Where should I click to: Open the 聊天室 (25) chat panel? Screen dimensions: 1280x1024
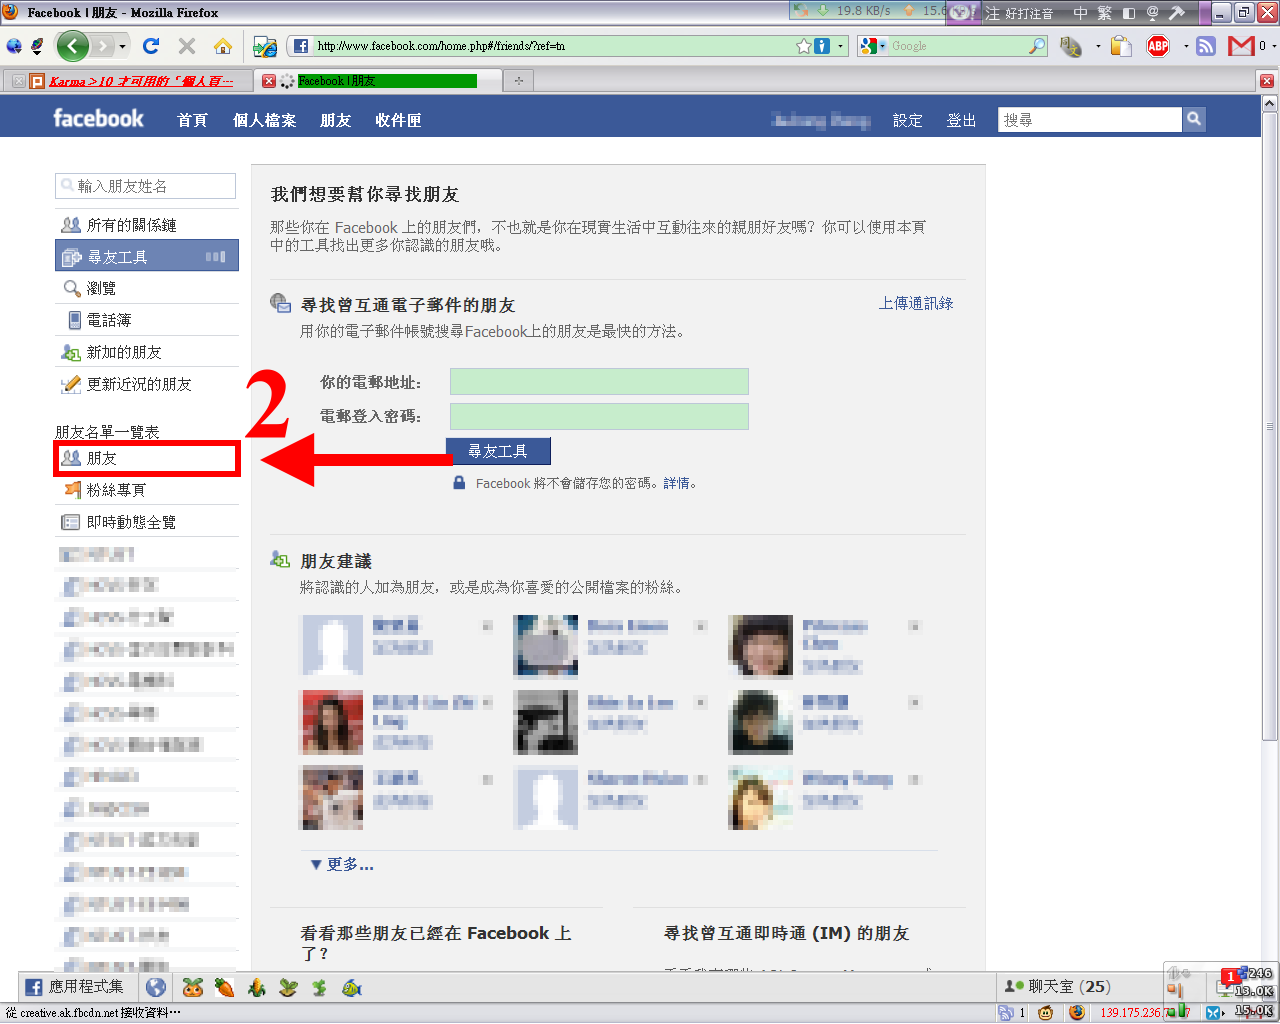pos(1058,987)
